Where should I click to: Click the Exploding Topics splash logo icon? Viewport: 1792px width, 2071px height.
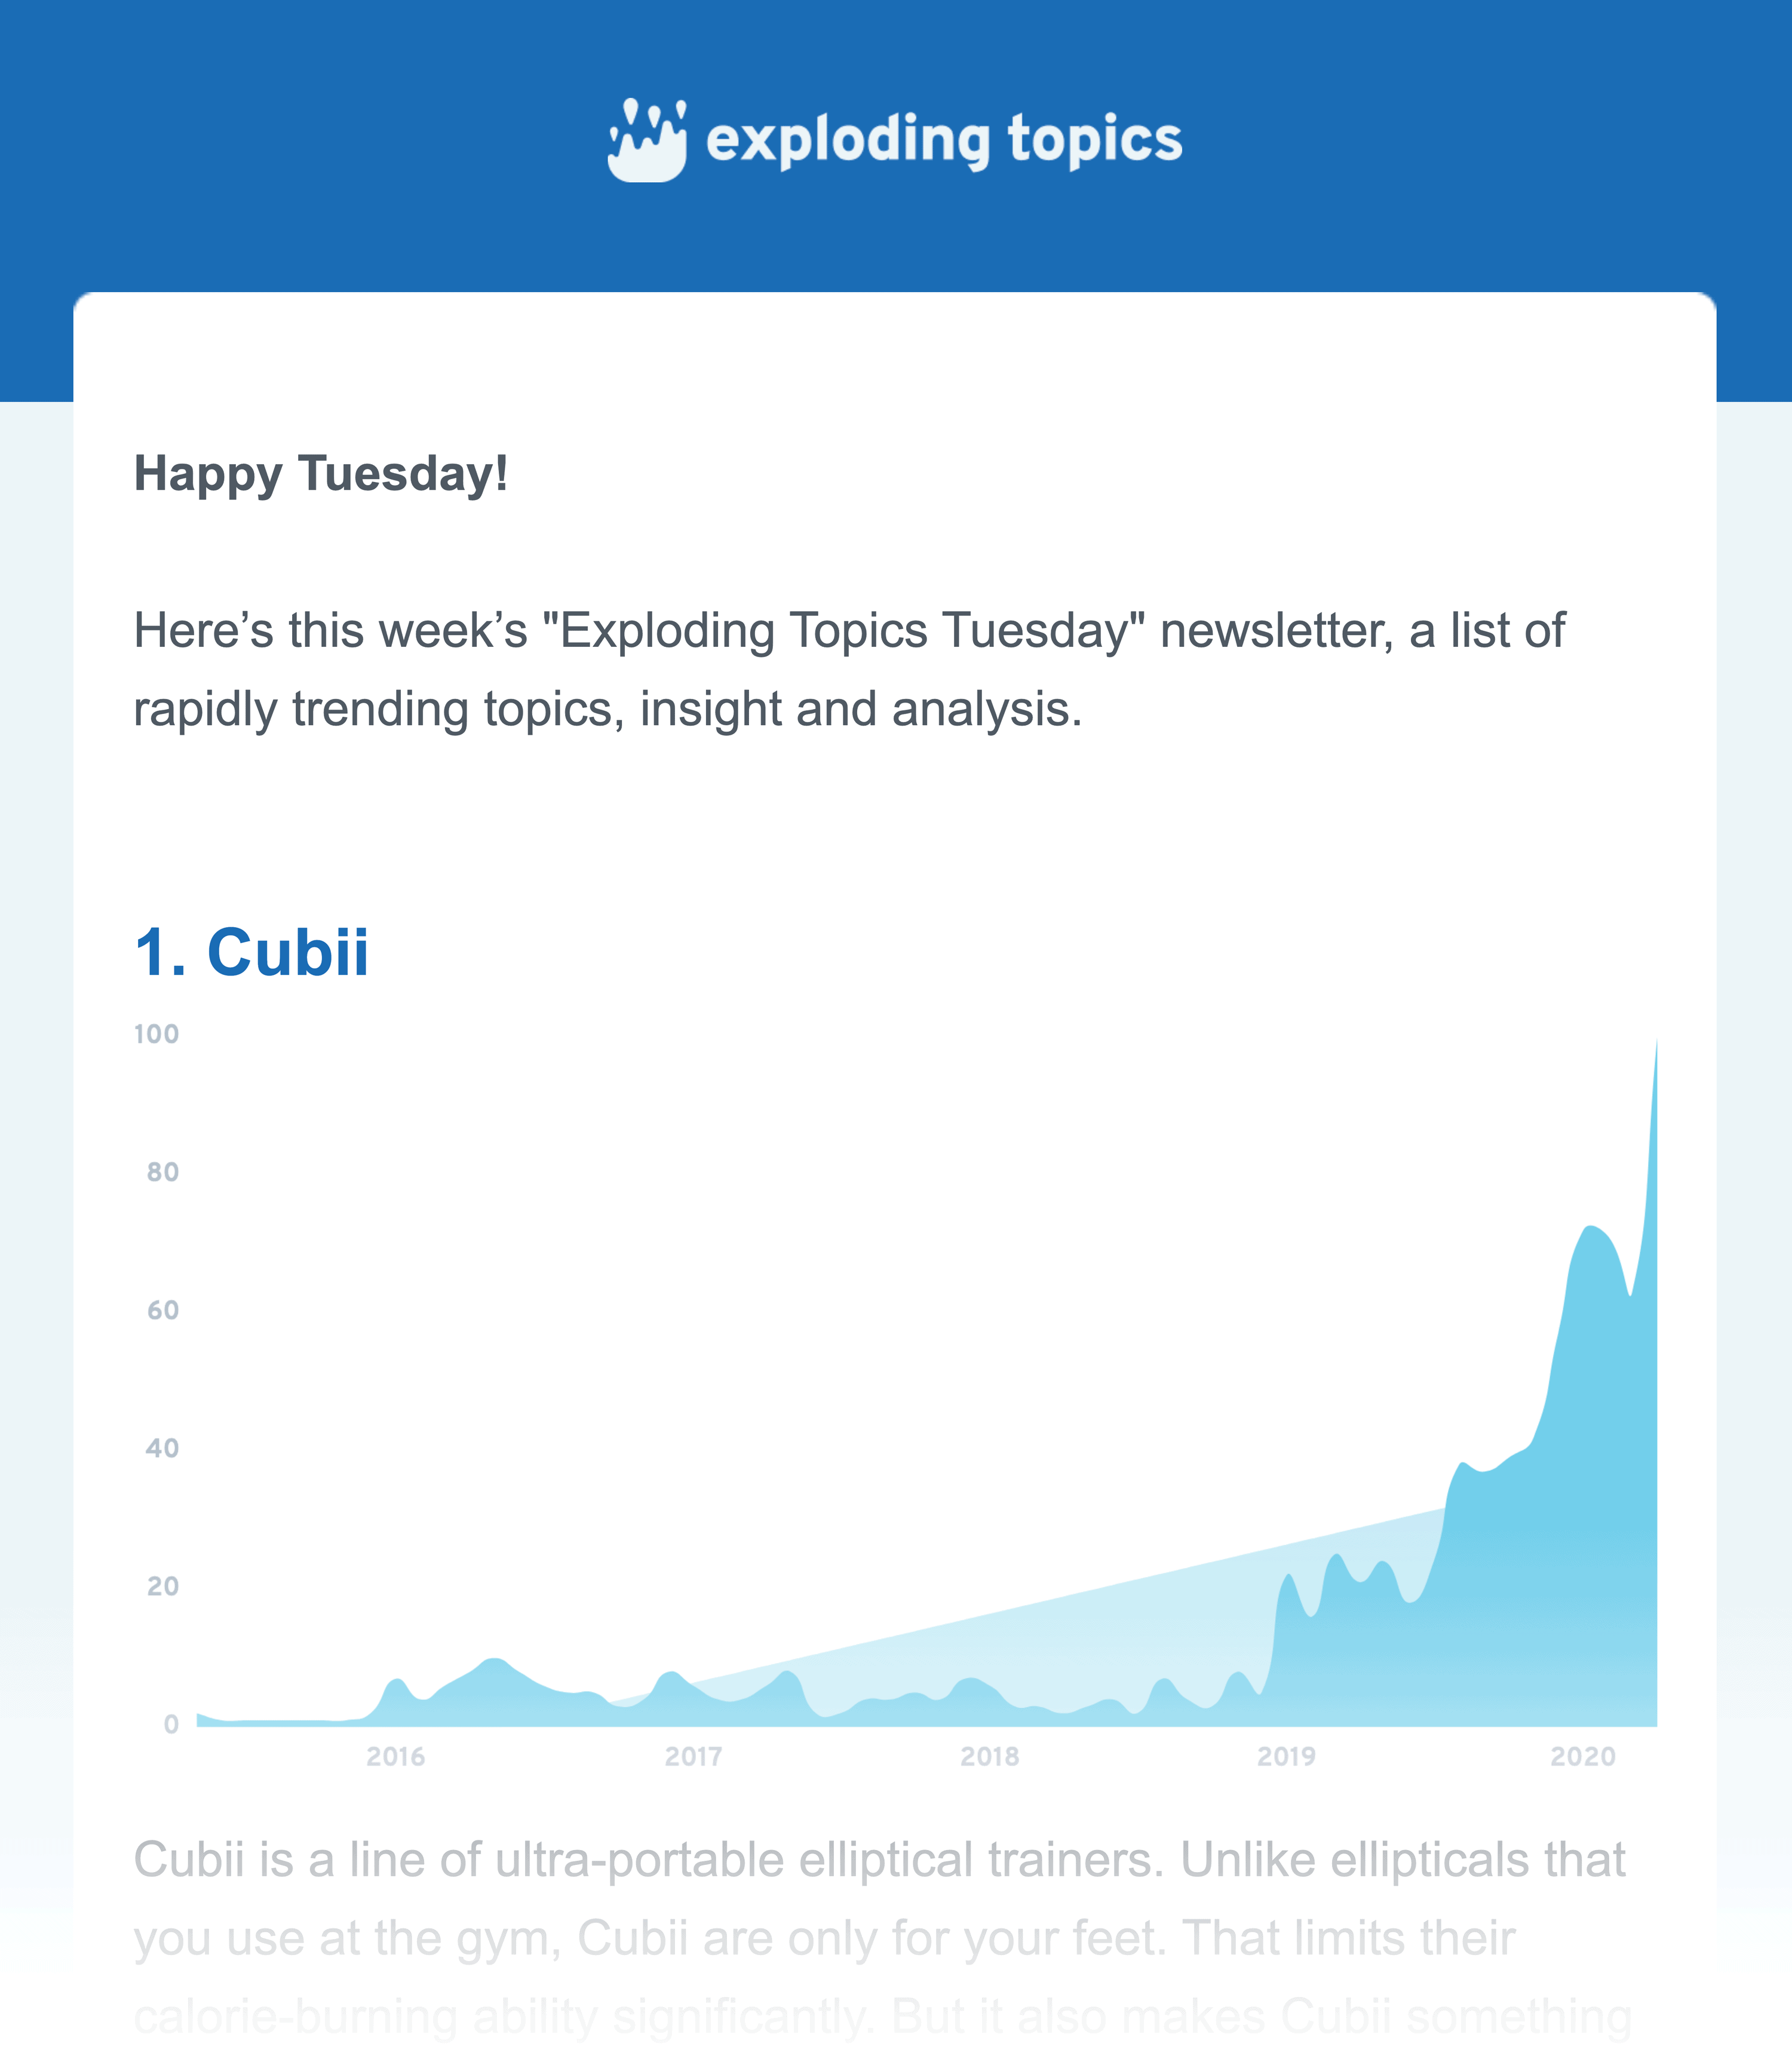647,140
